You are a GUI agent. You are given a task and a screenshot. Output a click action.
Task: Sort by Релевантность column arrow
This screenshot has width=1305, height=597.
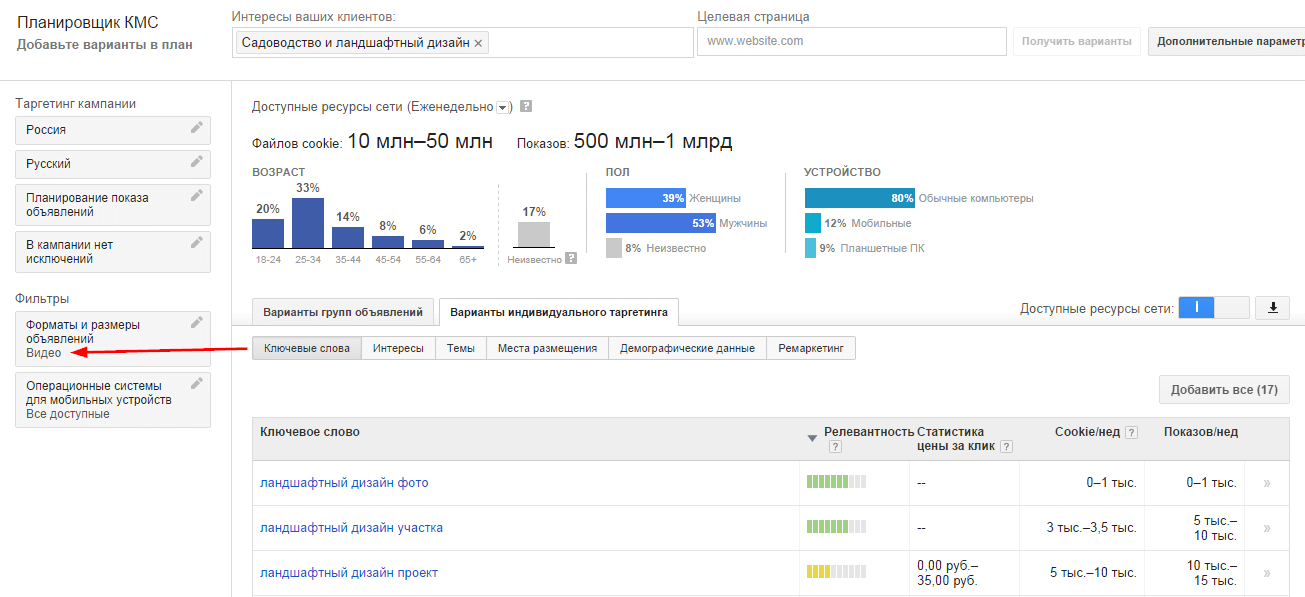click(812, 438)
